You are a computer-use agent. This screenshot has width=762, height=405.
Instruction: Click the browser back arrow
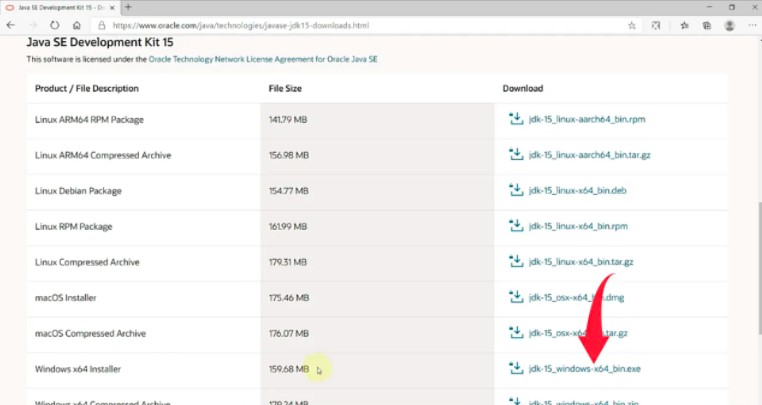point(11,25)
